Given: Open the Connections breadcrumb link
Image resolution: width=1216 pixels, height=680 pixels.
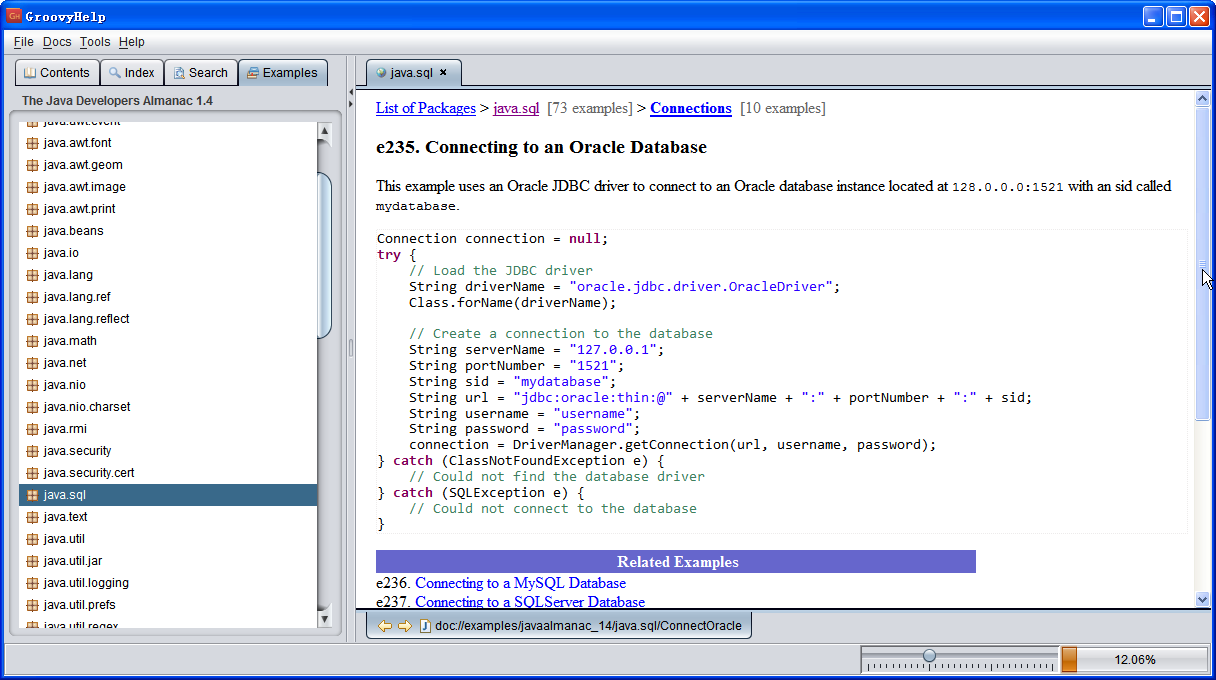Looking at the screenshot, I should 691,108.
